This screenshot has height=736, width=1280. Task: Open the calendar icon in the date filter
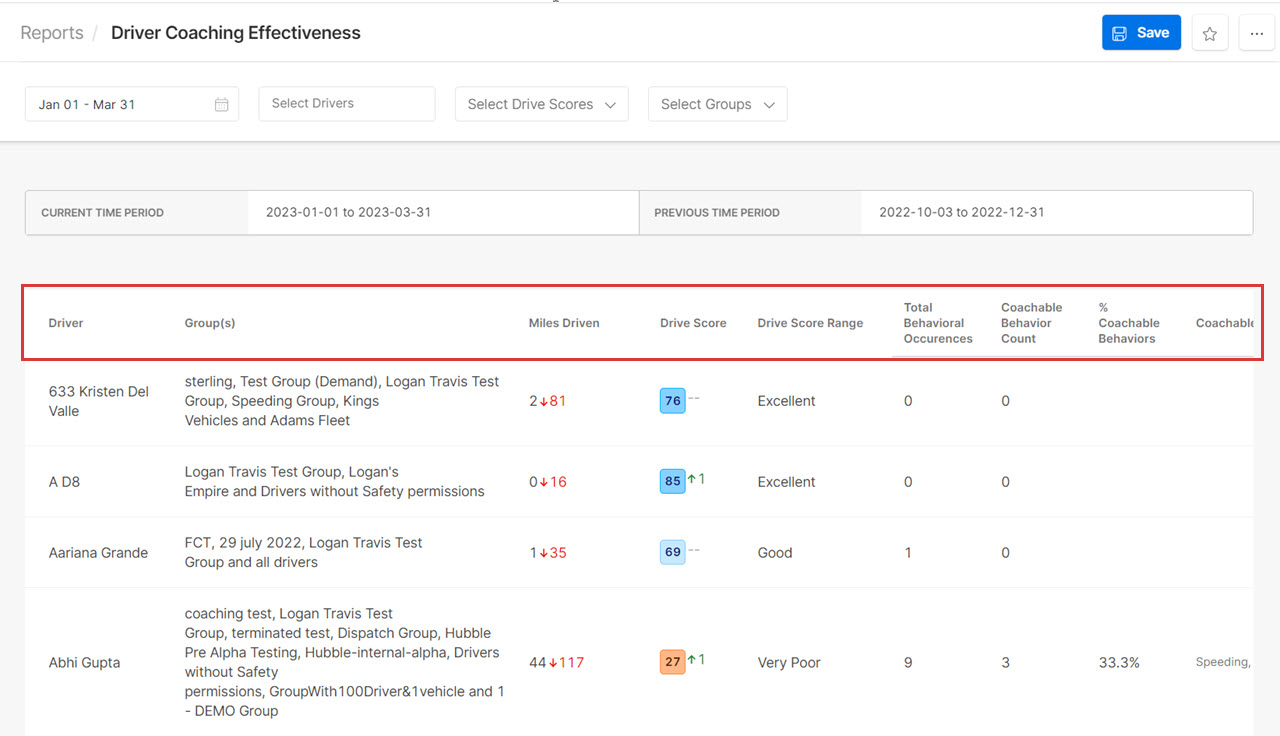[x=221, y=103]
